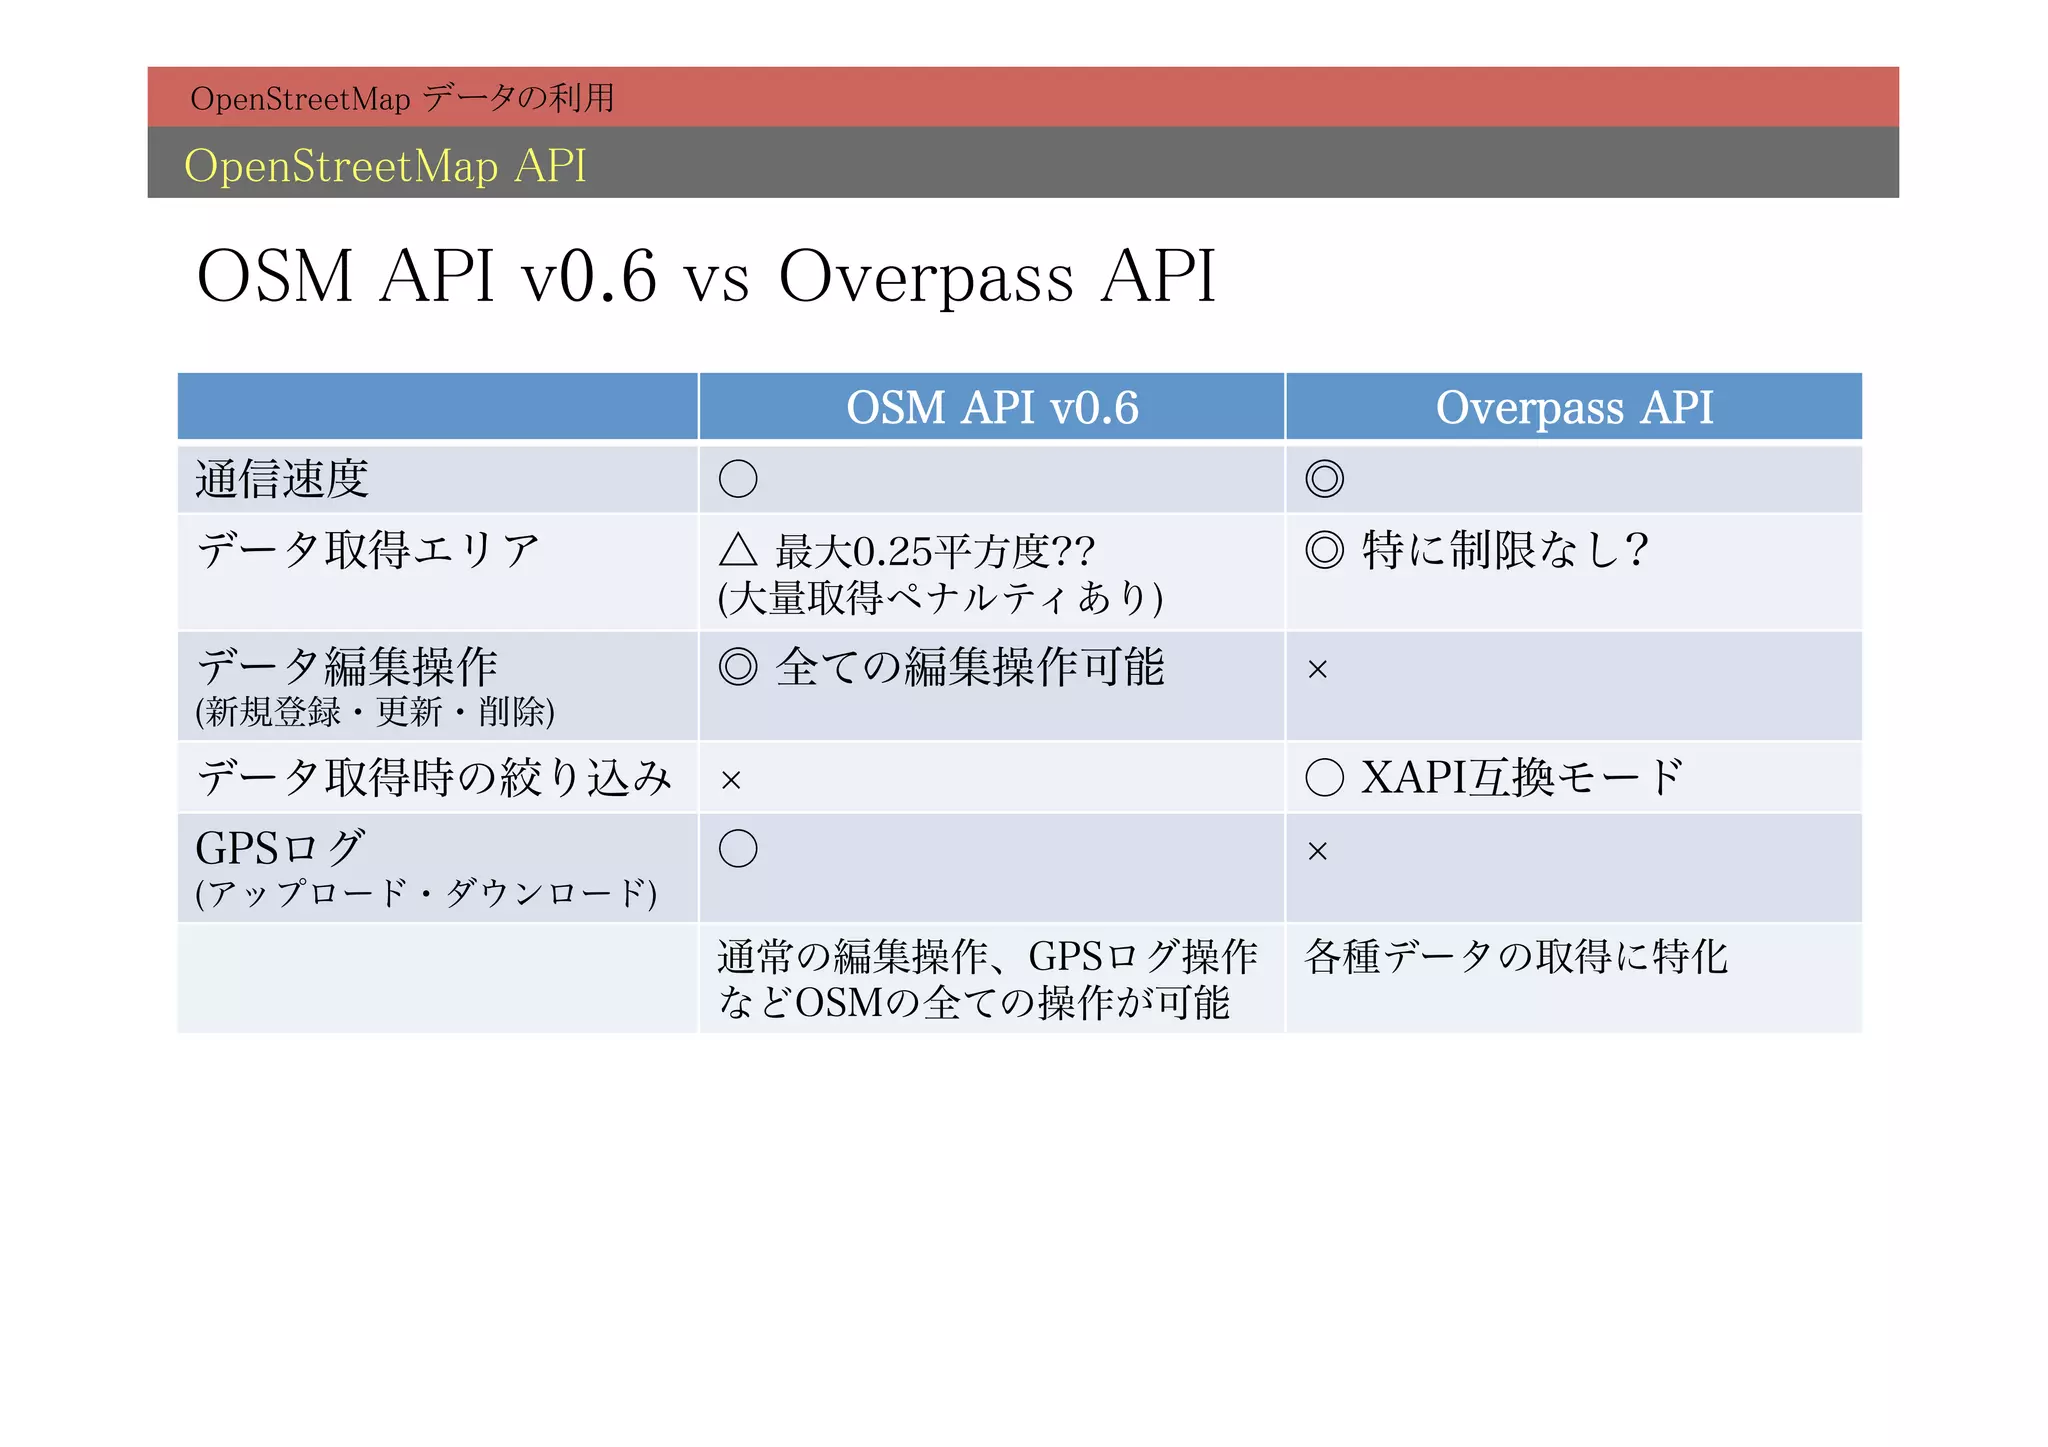Click the '最大0.25平方度??' cell text
This screenshot has width=2048, height=1447.
click(935, 551)
